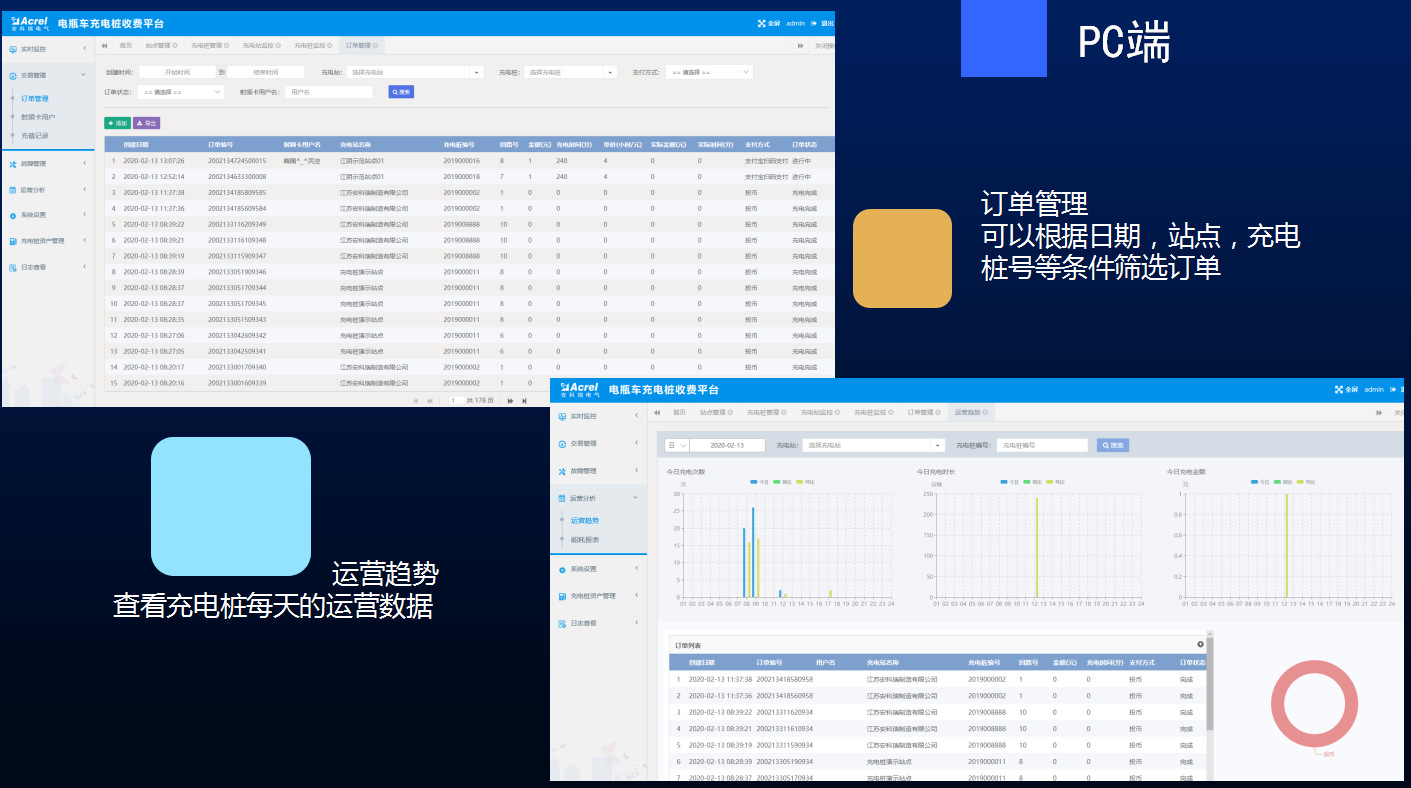Open 充值记录 submenu in order management sidebar

[35, 135]
